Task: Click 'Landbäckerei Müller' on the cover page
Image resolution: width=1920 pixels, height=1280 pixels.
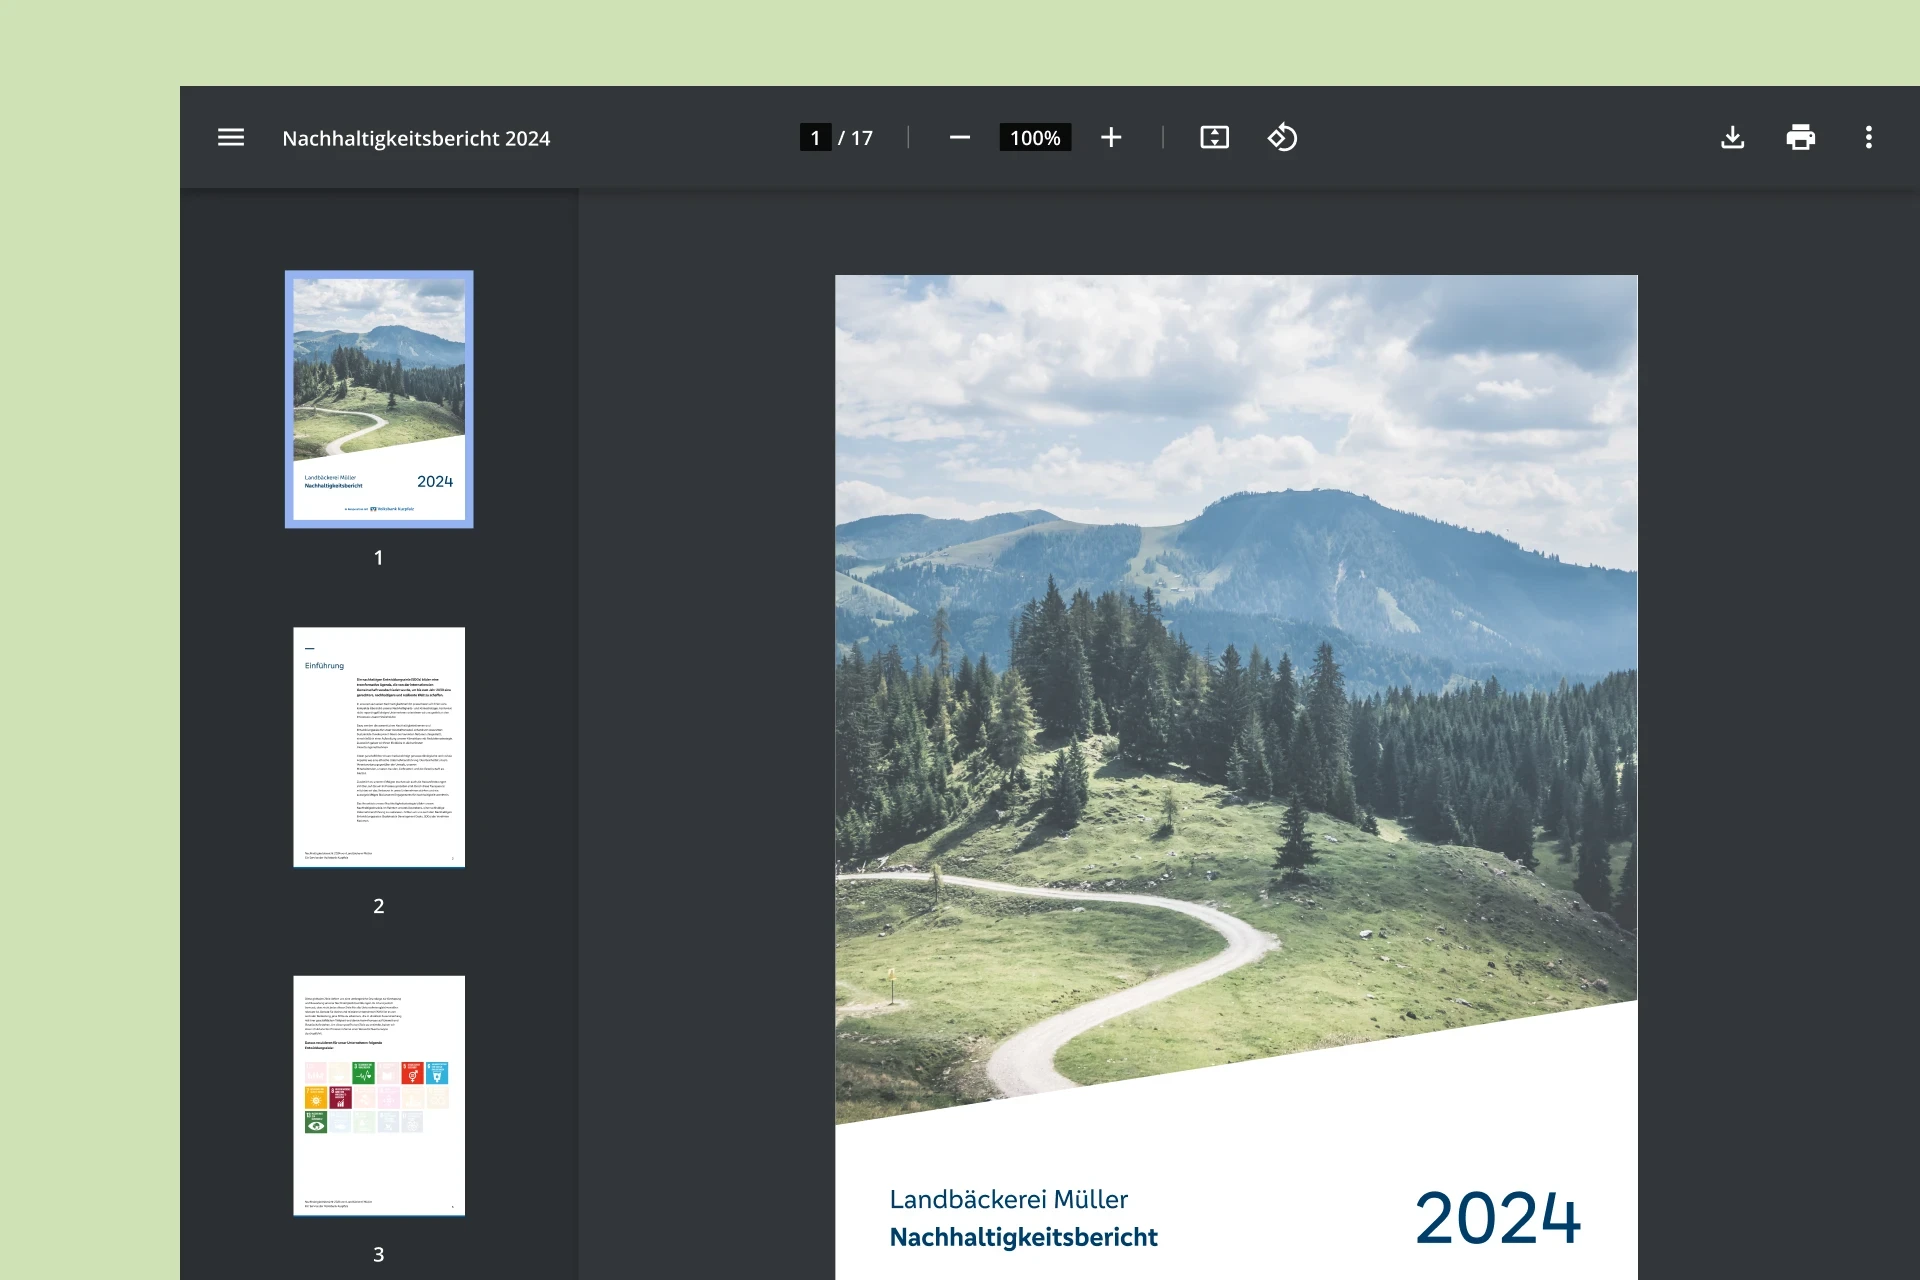Action: 1008,1199
